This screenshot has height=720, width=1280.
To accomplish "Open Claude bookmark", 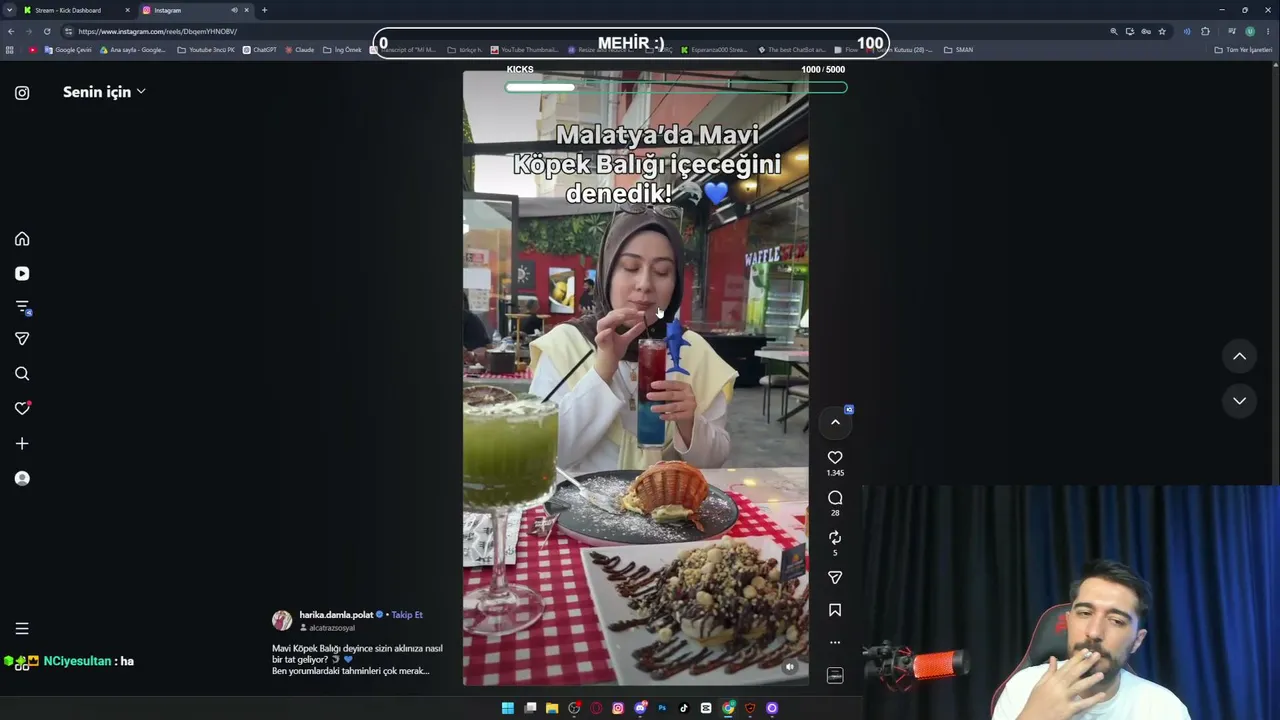I will click(300, 50).
